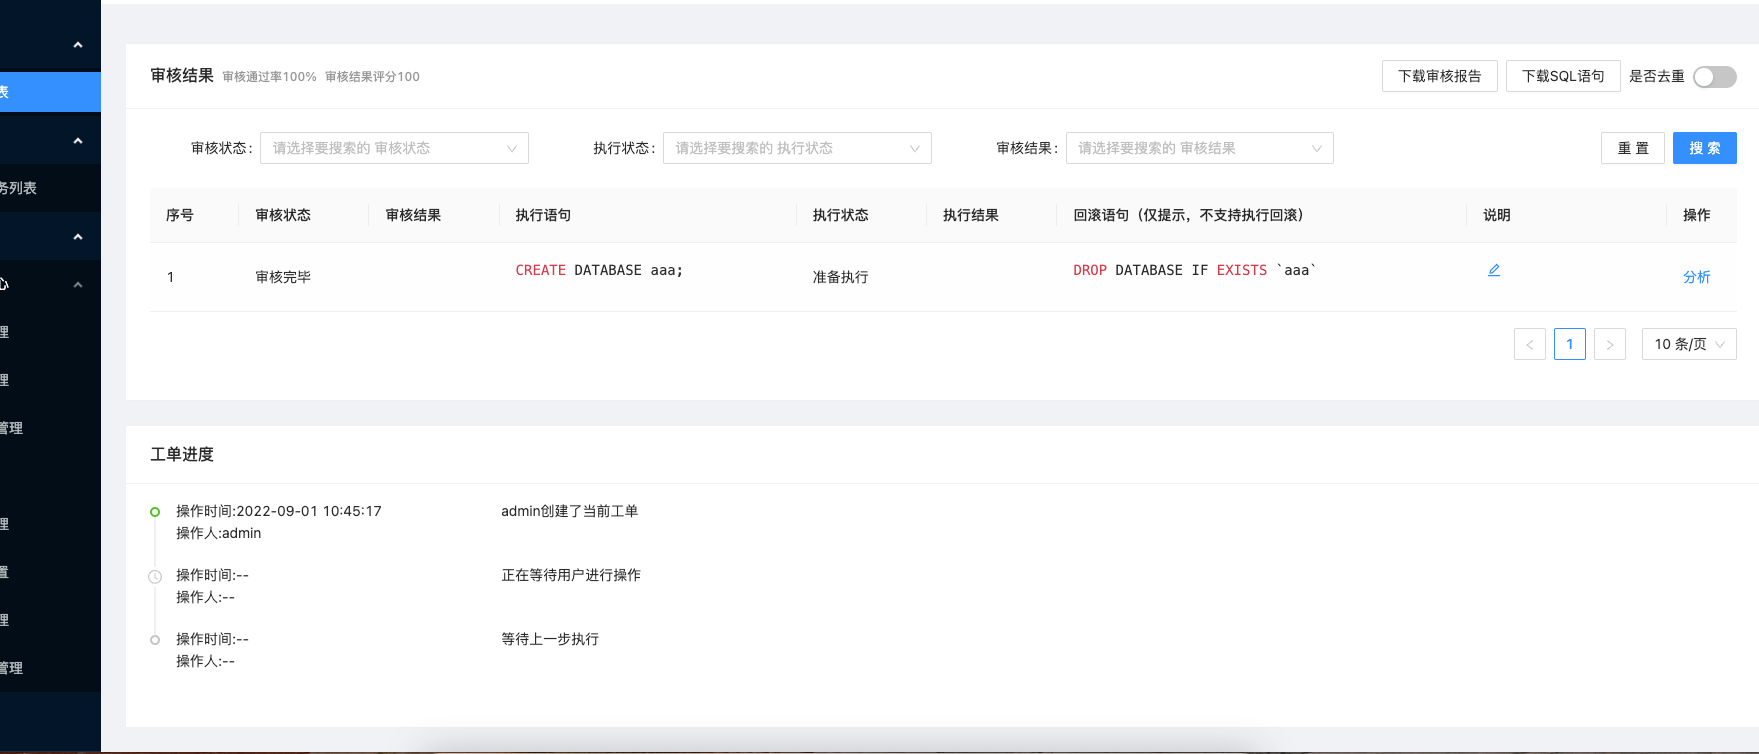Image resolution: width=1759 pixels, height=754 pixels.
Task: Go to previous page arrow
Action: 1530,344
